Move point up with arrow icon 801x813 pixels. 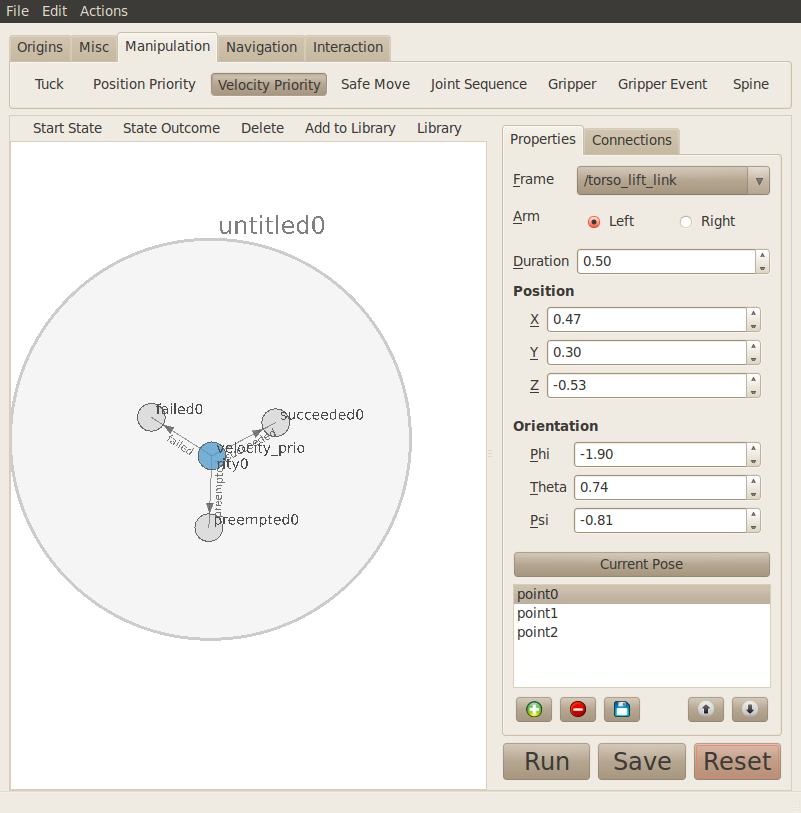click(x=706, y=709)
